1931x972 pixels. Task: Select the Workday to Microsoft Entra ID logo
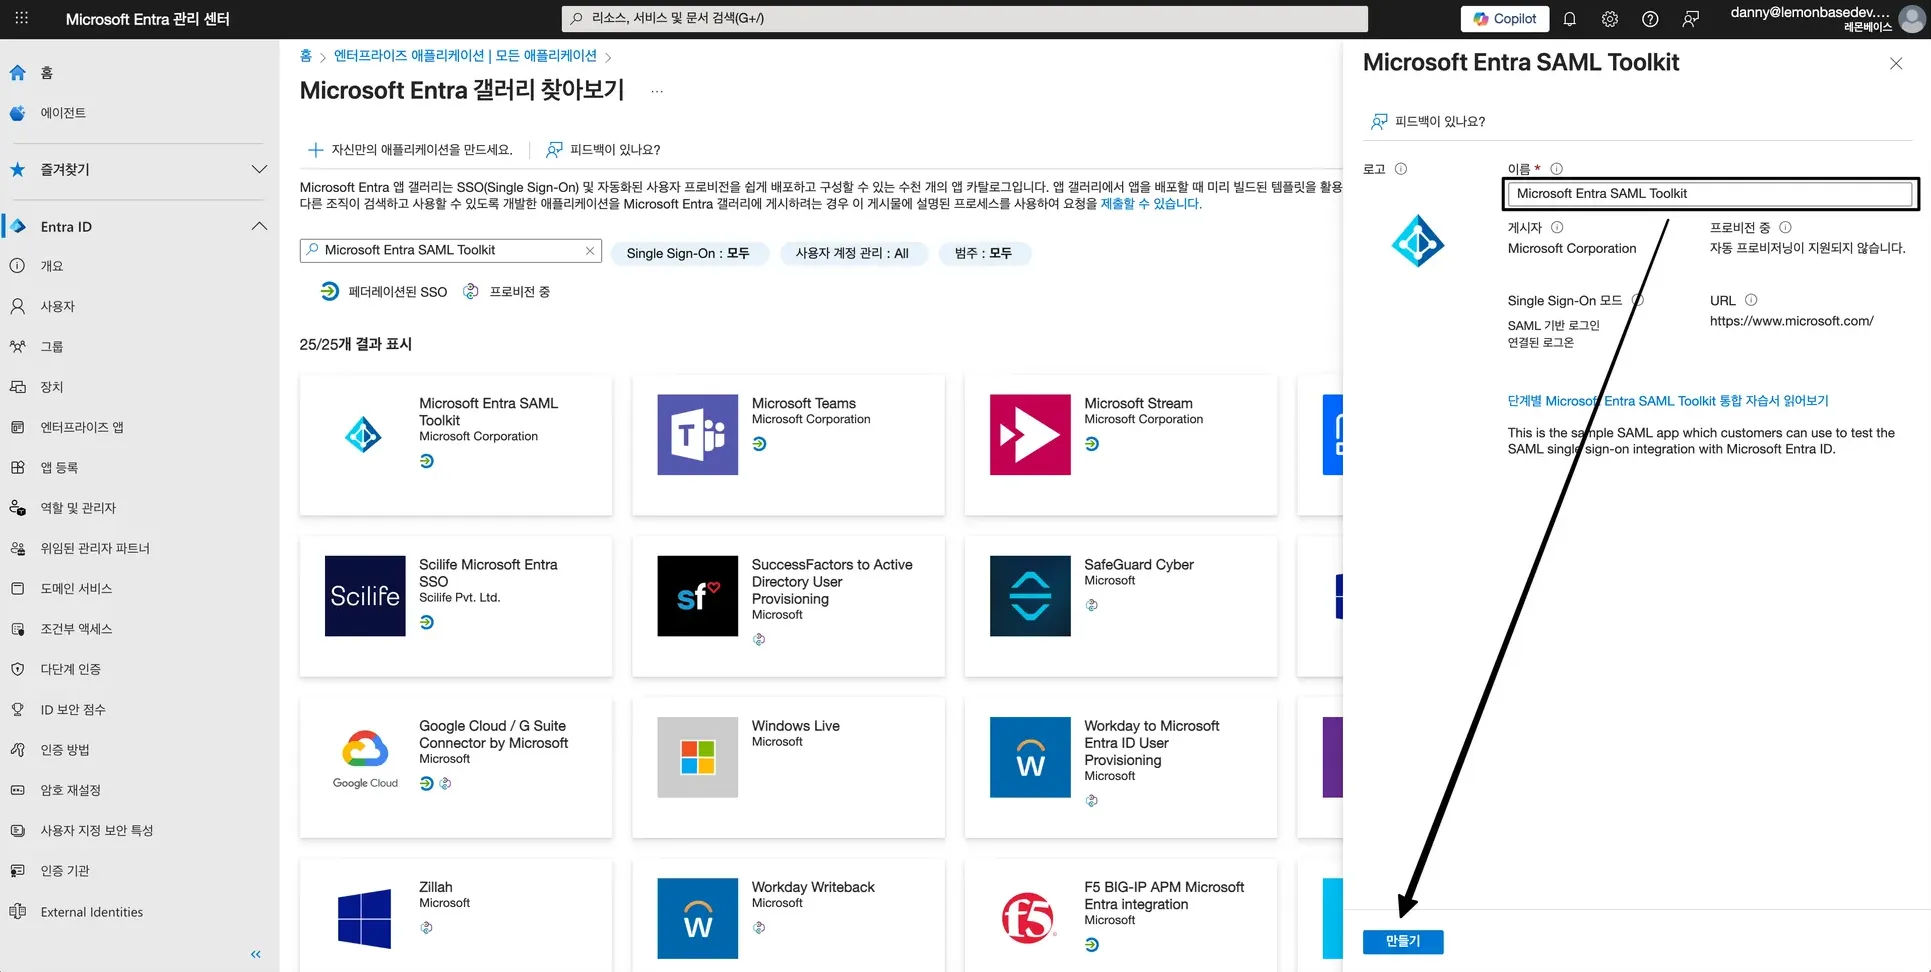(1030, 757)
